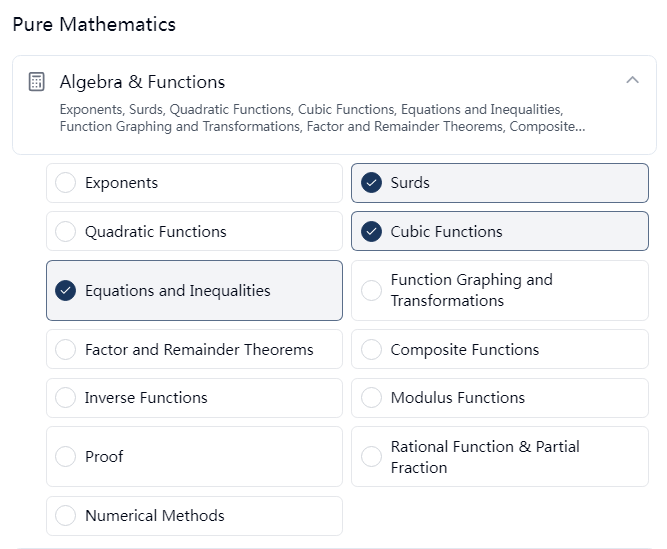667x549 pixels.
Task: Deselect the Cubic Functions checkmark
Action: [371, 231]
